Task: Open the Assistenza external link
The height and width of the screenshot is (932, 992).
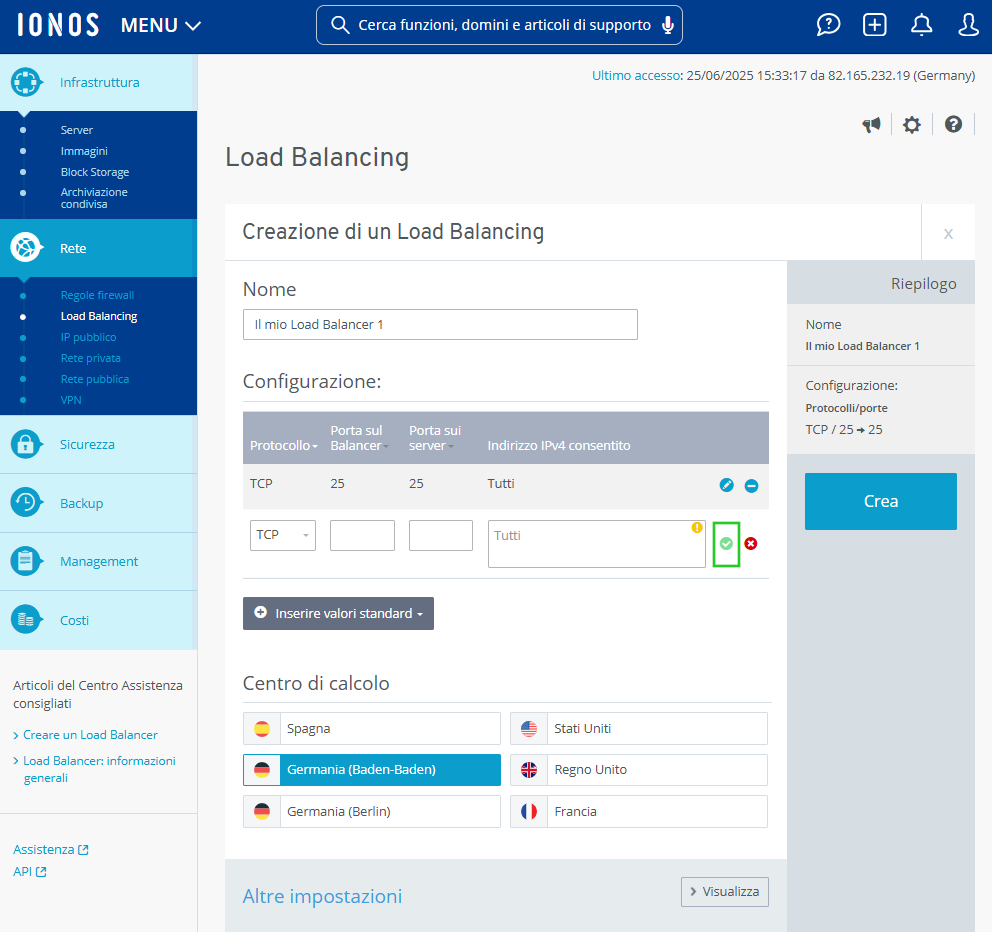Action: [51, 849]
